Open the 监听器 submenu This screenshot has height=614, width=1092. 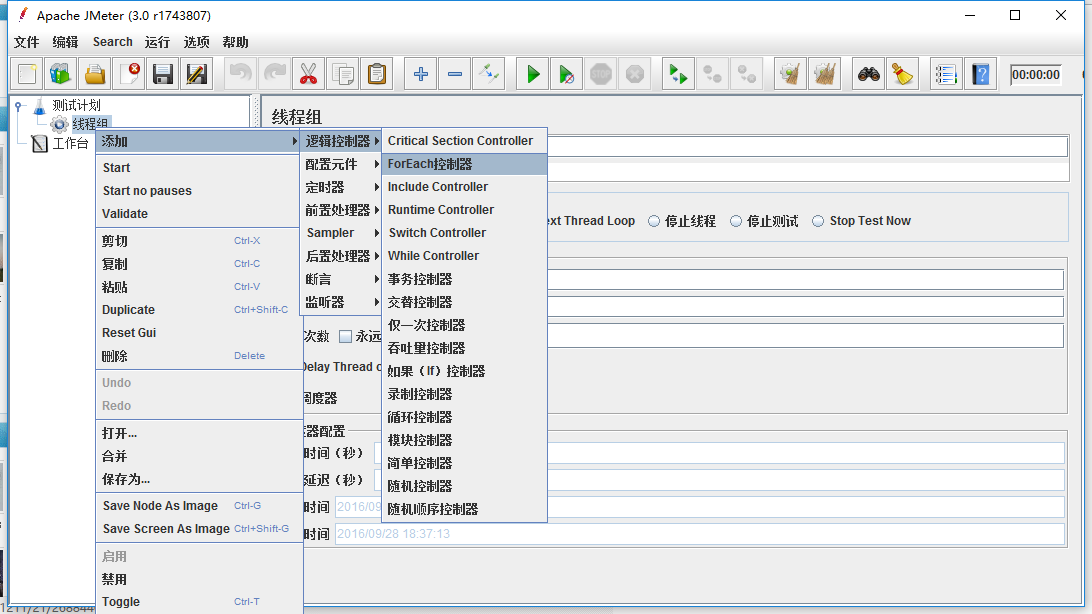(342, 302)
